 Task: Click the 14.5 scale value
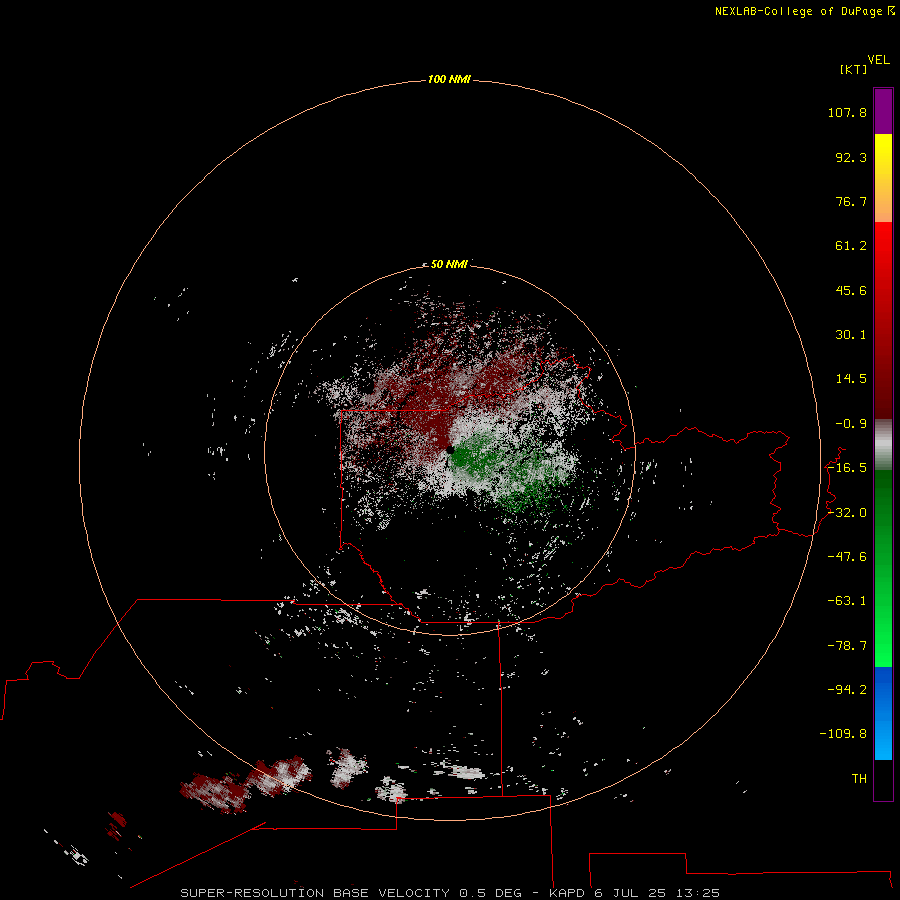[851, 379]
